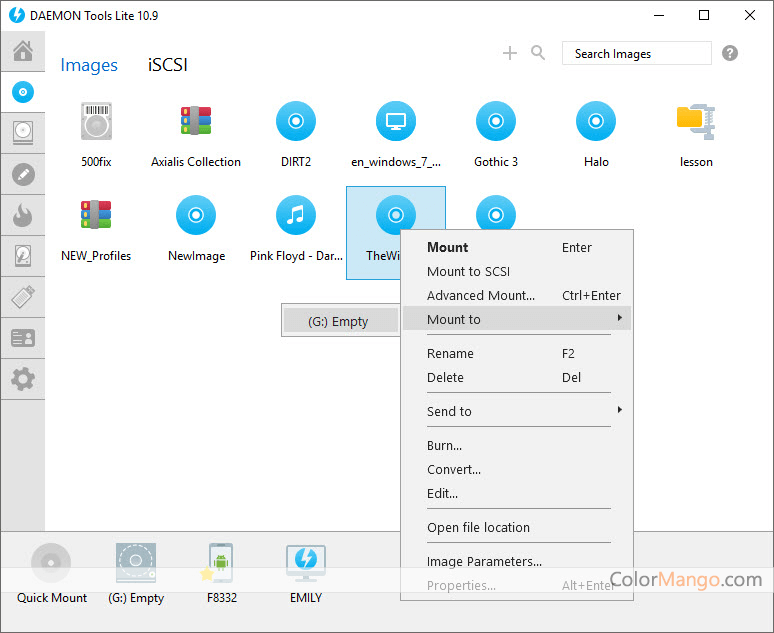Click the Quick Mount disc icon

[50, 565]
